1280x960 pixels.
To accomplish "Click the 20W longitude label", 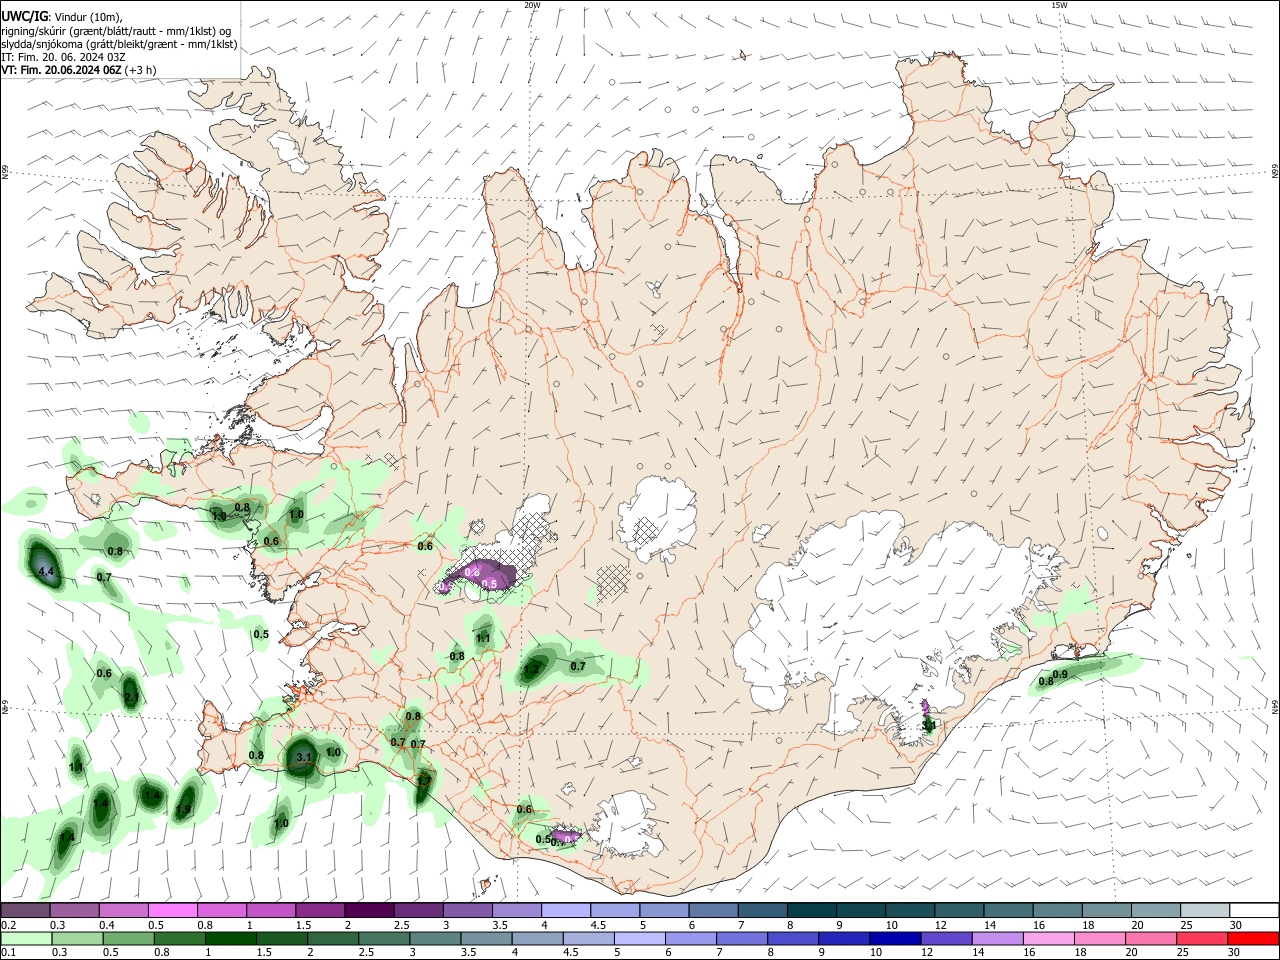I will [532, 5].
